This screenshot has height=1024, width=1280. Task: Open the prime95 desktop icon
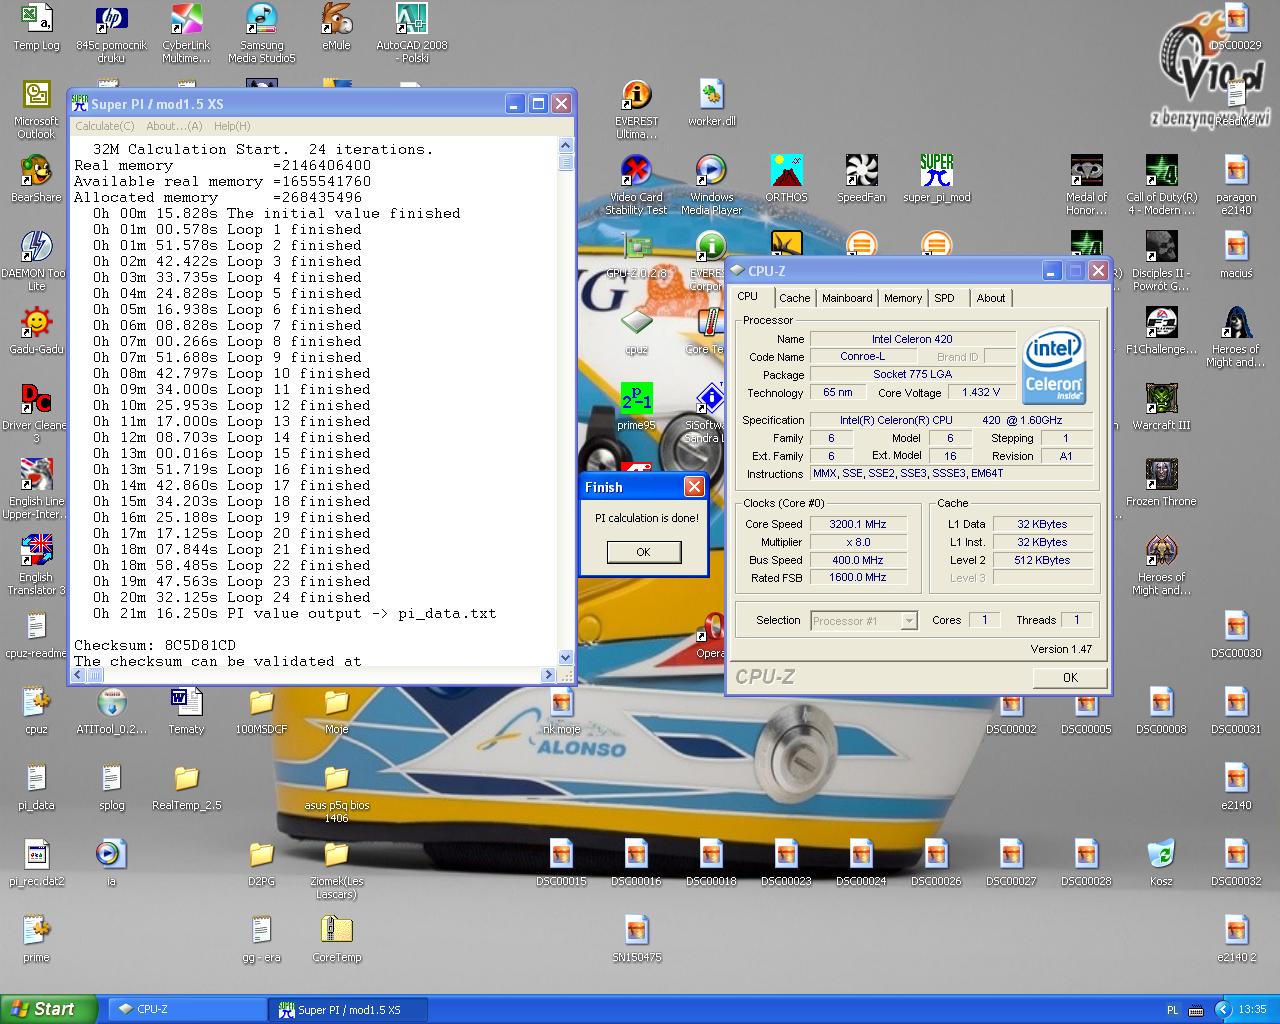[636, 406]
